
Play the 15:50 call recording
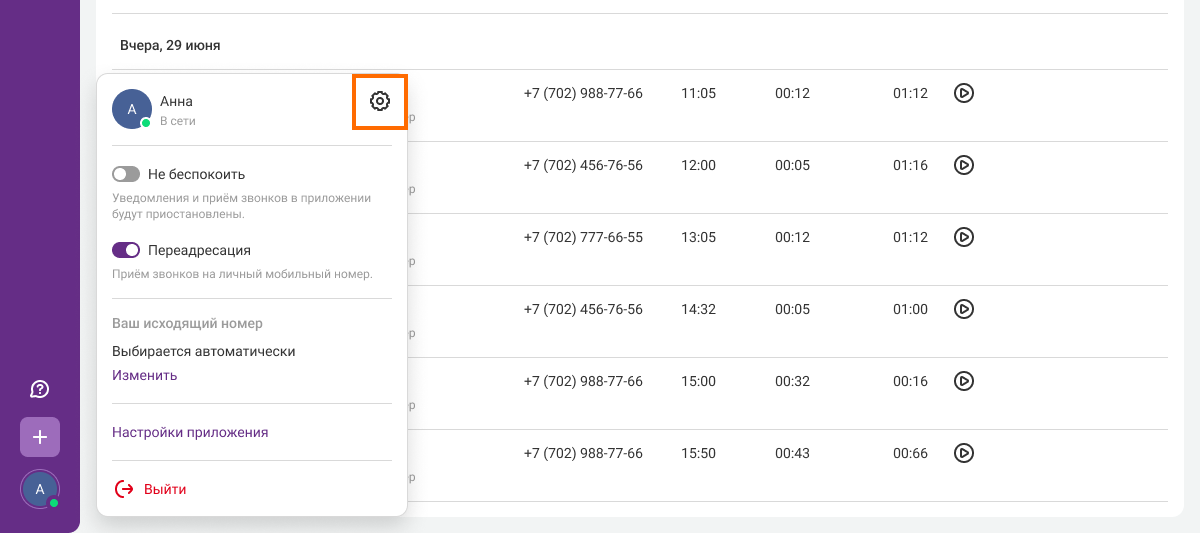click(963, 453)
